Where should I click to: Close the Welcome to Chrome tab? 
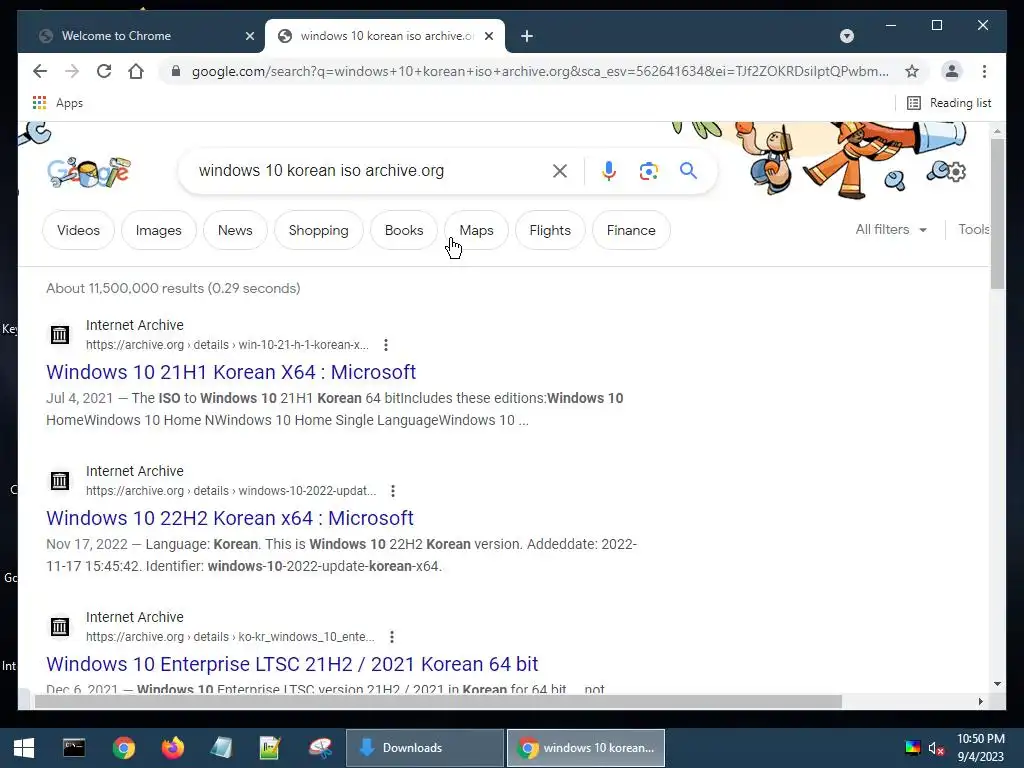249,36
